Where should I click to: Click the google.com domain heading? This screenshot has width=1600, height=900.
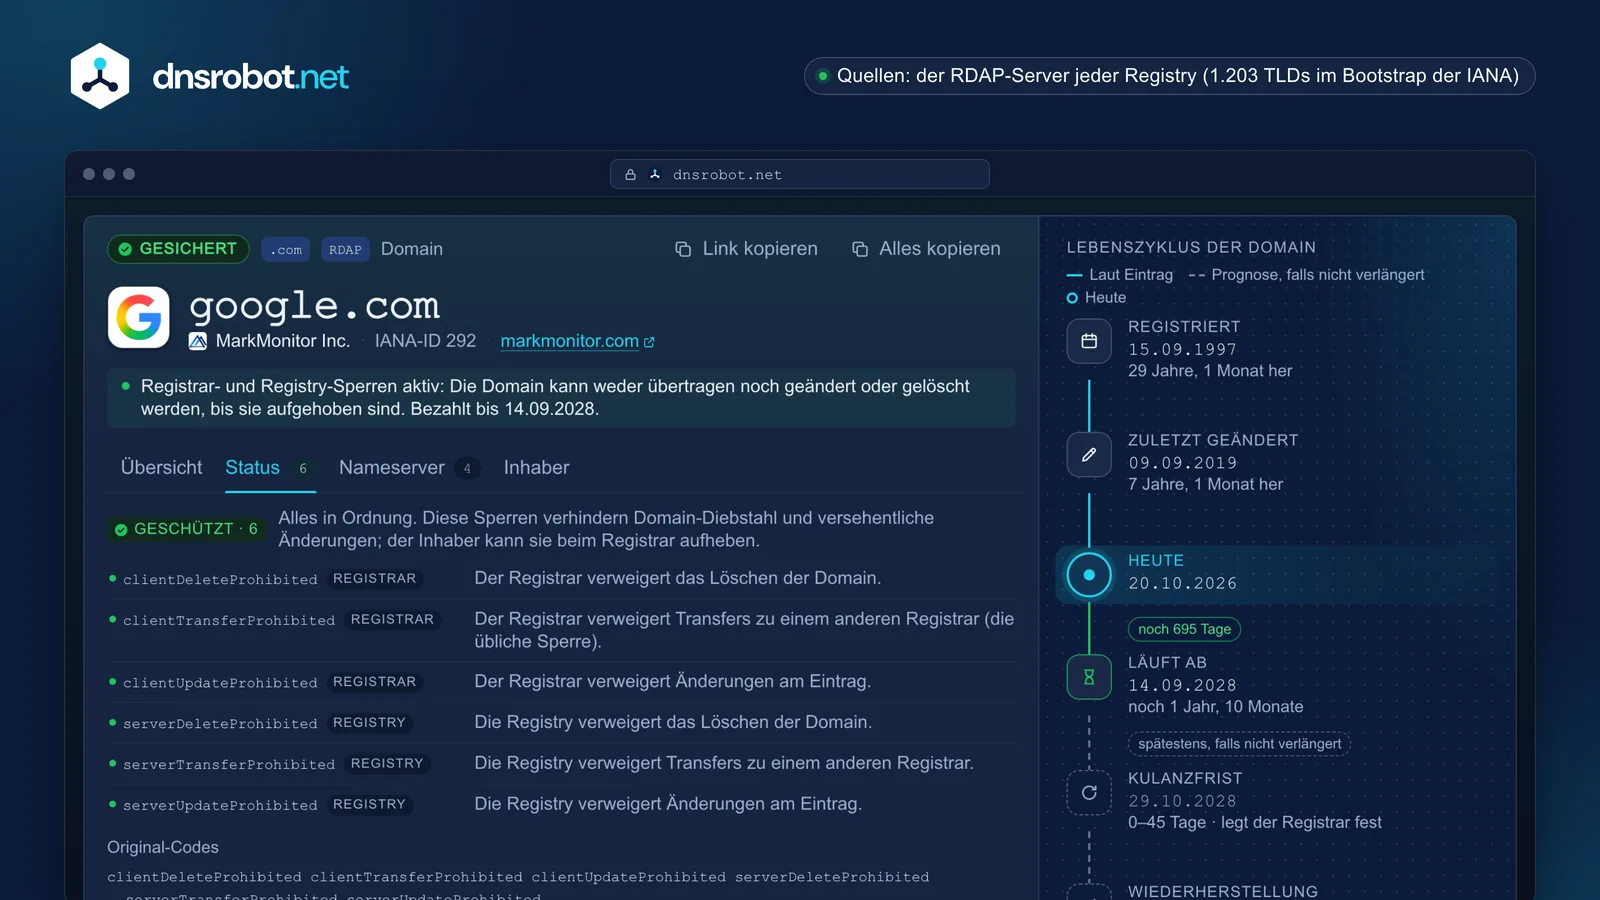tap(314, 306)
